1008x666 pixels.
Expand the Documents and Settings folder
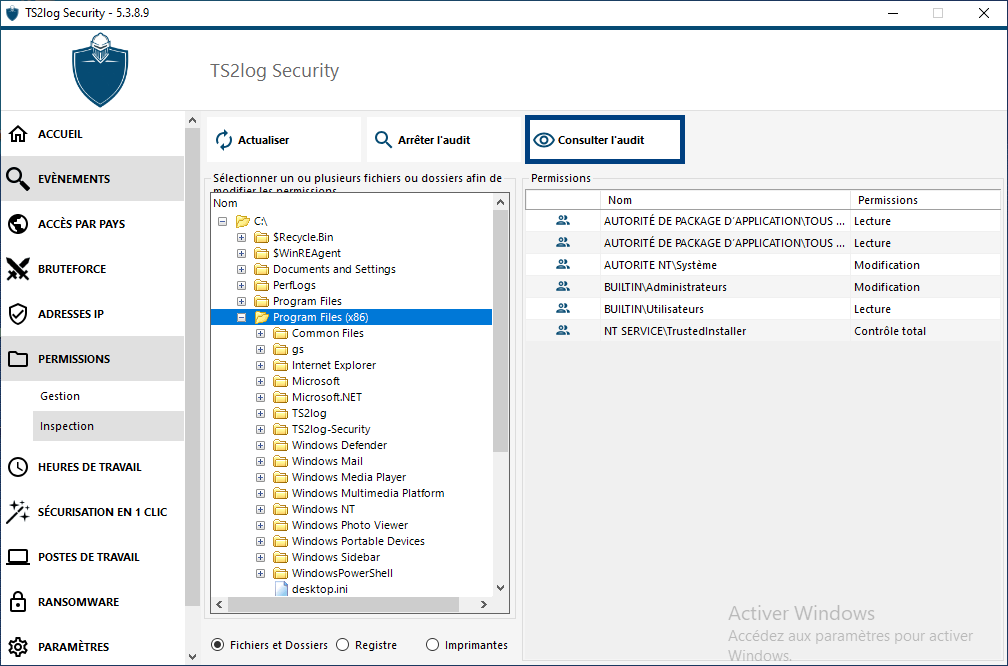tap(241, 269)
